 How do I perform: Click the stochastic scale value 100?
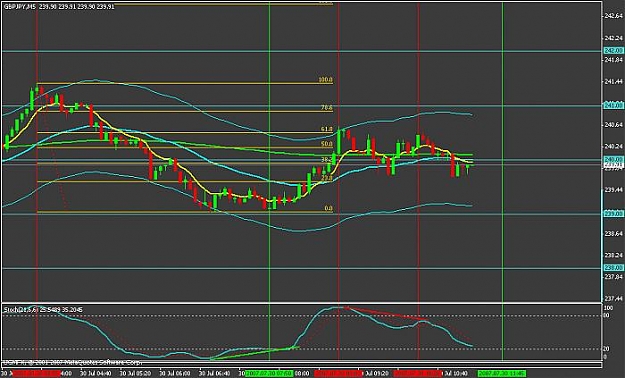pyautogui.click(x=608, y=308)
